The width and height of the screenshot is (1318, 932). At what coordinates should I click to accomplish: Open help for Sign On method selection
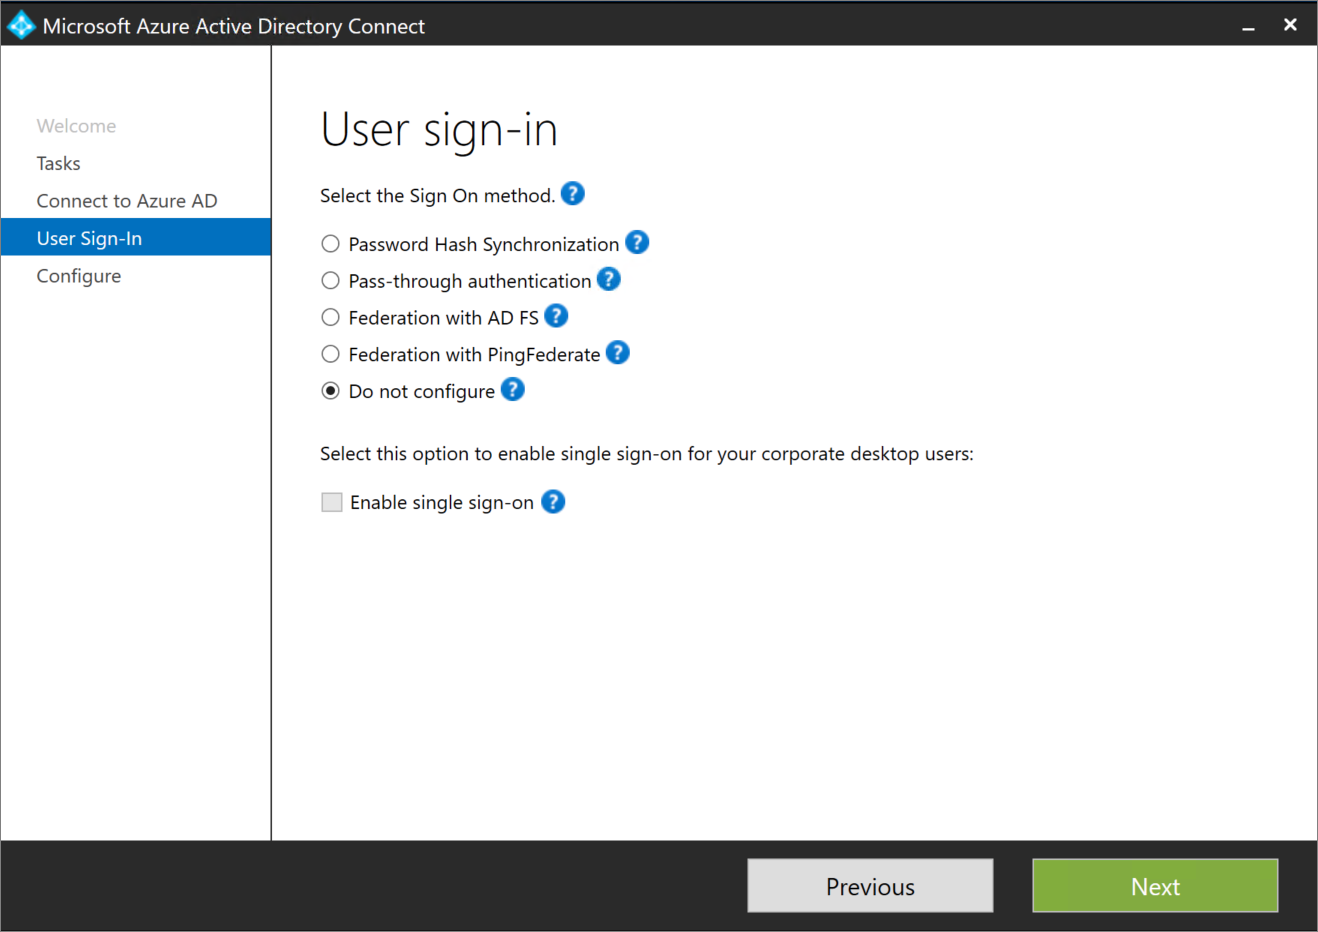[572, 193]
